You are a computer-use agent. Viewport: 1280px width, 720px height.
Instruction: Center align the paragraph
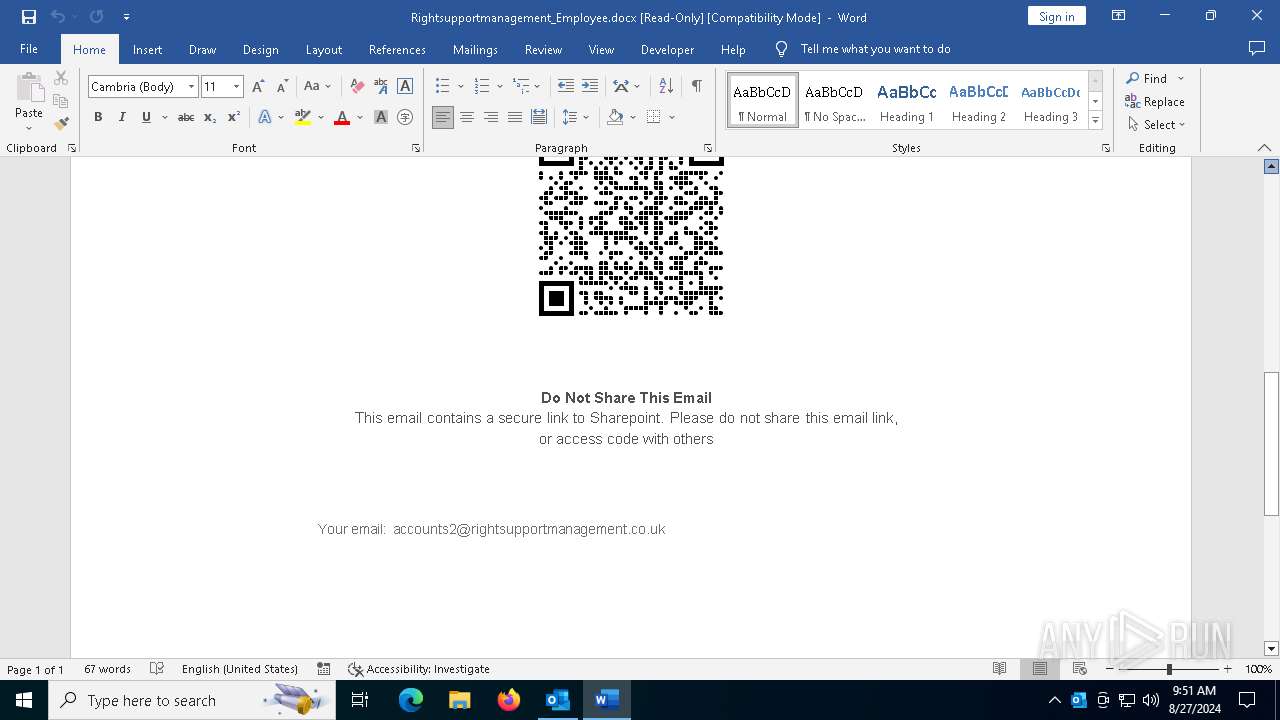click(467, 117)
